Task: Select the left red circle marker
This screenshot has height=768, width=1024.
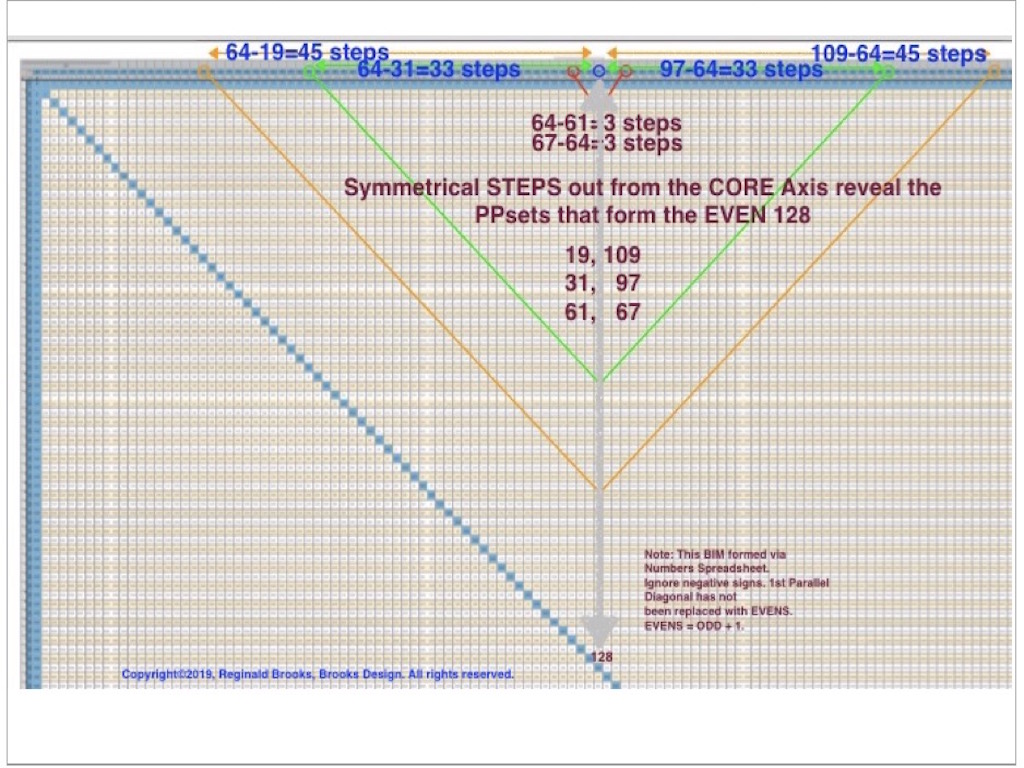Action: coord(574,71)
